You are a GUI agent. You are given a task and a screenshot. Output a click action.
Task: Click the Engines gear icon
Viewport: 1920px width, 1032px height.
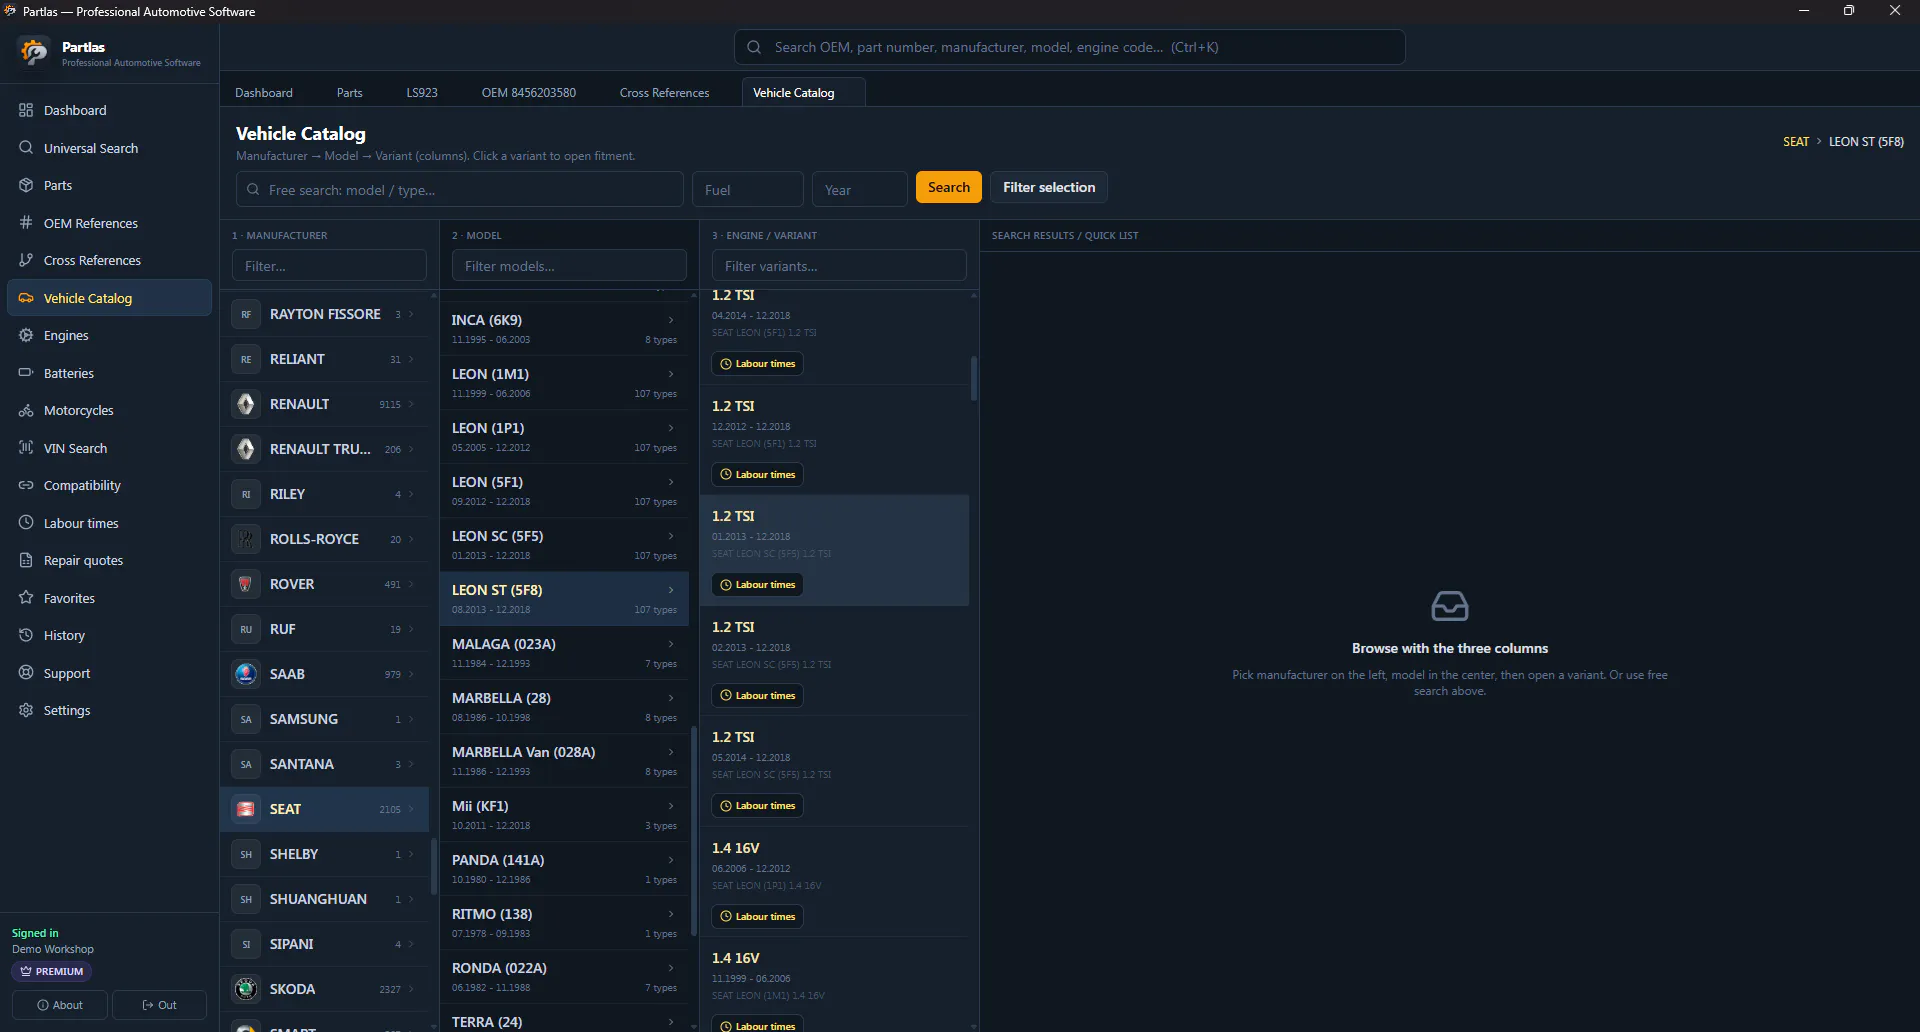point(26,335)
